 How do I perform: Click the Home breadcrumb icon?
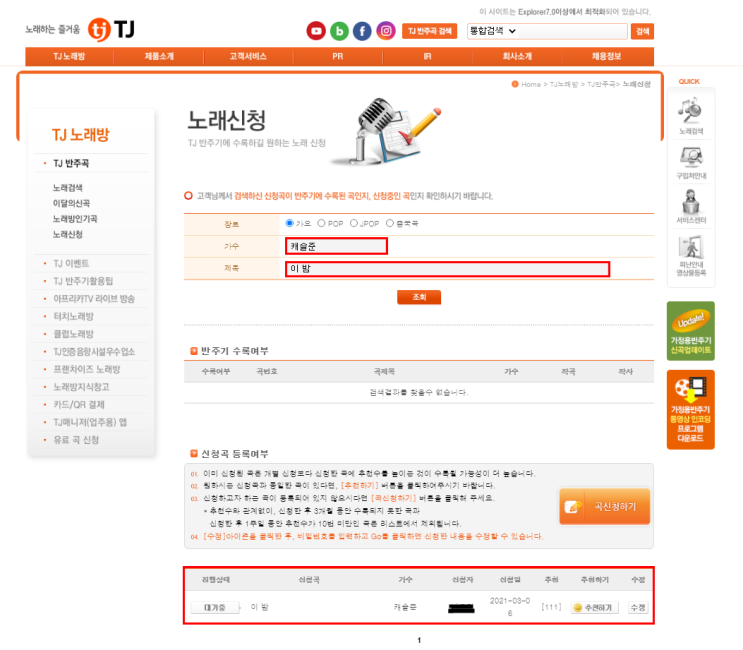point(515,84)
